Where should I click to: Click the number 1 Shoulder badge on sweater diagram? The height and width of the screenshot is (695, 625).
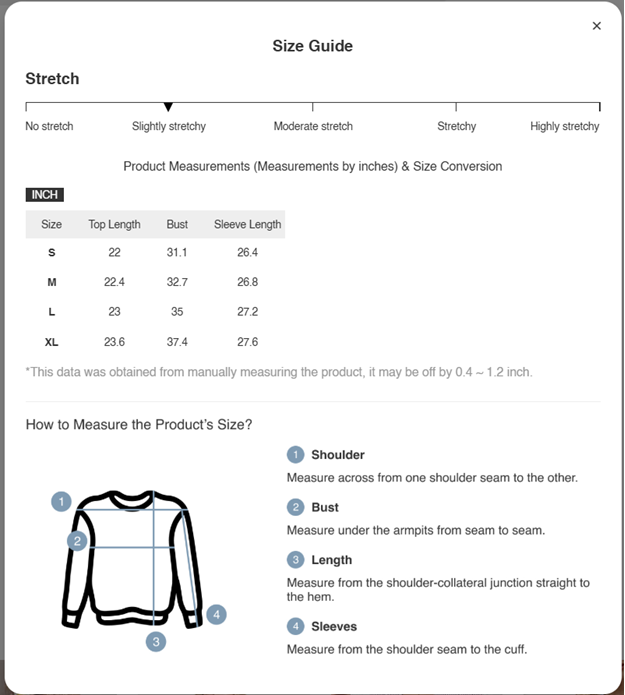point(62,502)
